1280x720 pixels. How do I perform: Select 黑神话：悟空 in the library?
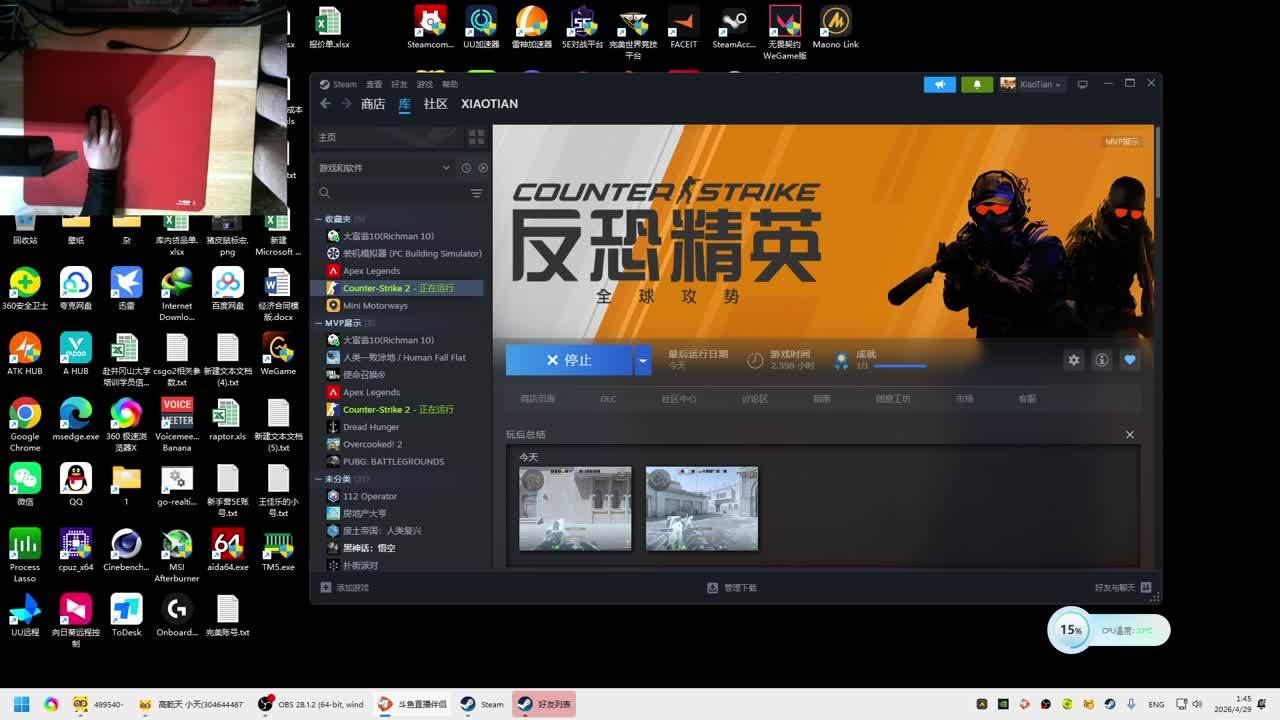point(399,548)
